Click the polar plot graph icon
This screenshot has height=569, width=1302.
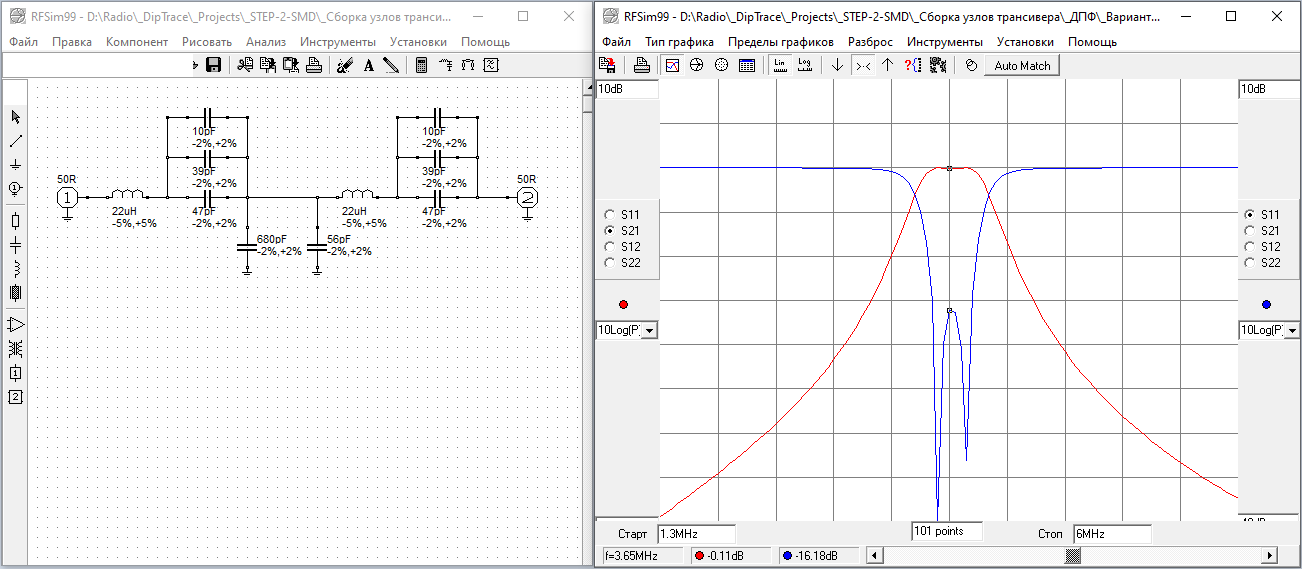coord(721,65)
